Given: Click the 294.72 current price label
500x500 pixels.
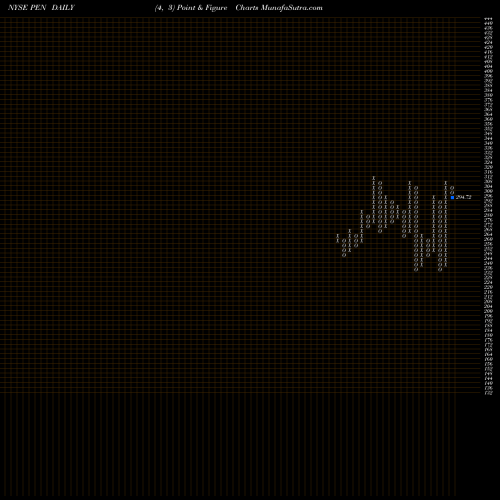Looking at the screenshot, I should click(x=464, y=197).
